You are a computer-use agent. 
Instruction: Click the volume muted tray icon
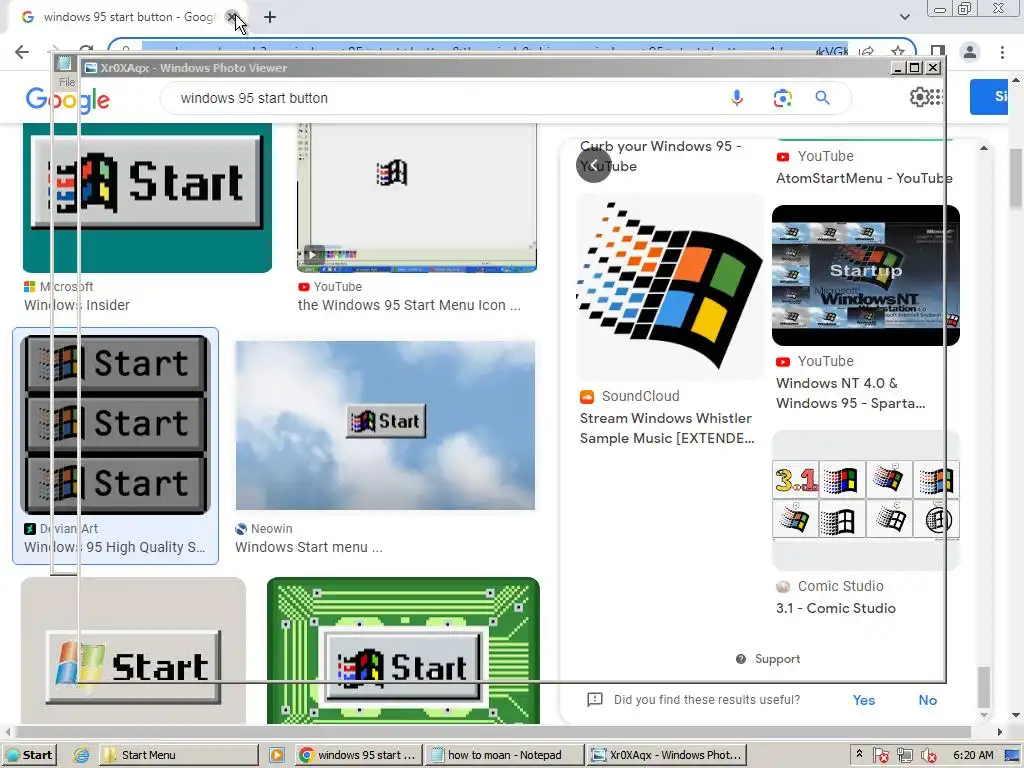point(928,756)
